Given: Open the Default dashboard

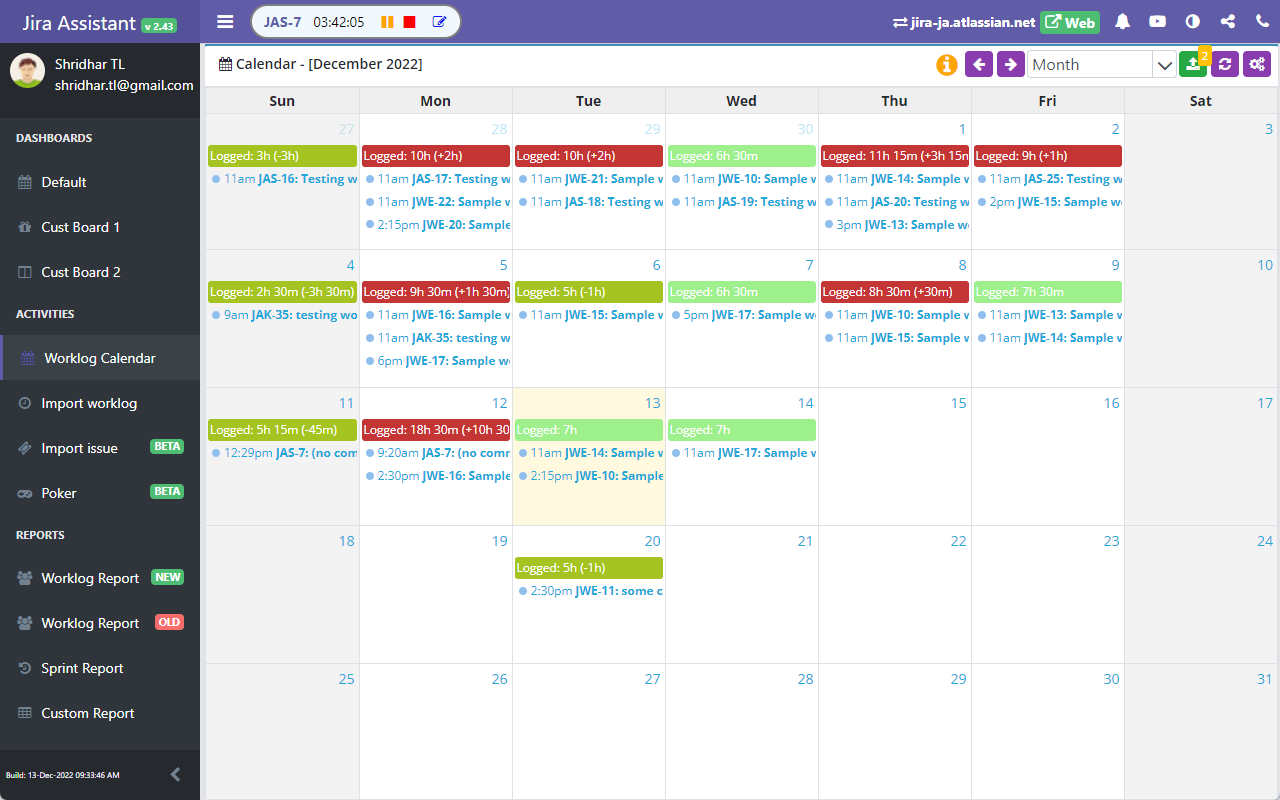Looking at the screenshot, I should coord(100,182).
